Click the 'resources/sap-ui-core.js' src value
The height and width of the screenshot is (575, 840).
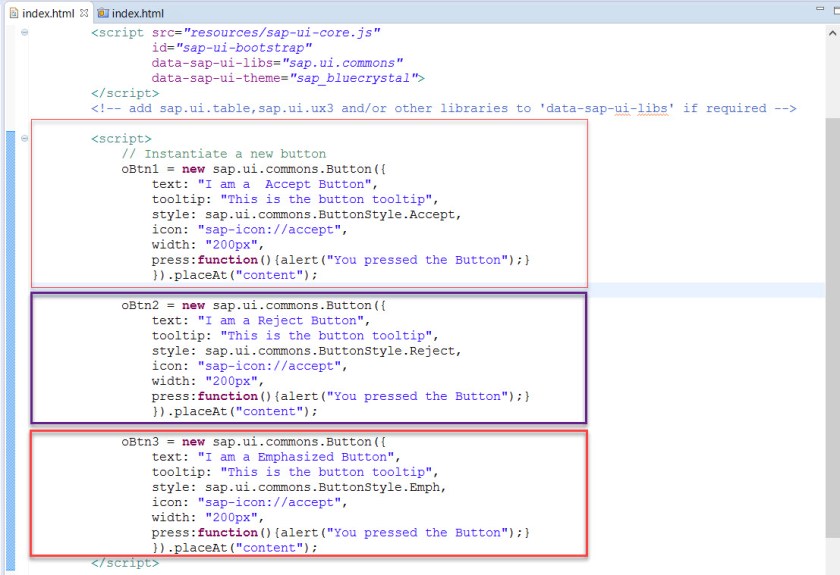click(x=282, y=33)
